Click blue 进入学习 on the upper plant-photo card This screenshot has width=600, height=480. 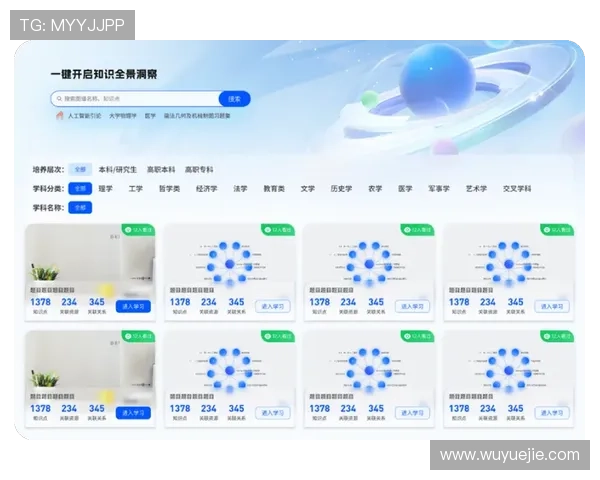point(133,306)
